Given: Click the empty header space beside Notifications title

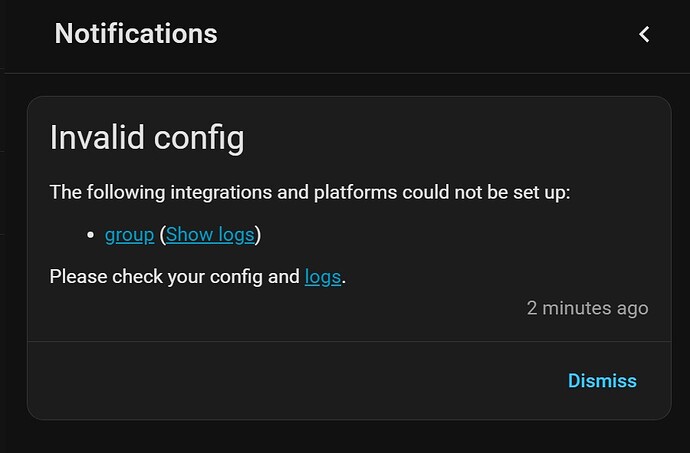Looking at the screenshot, I should click(420, 34).
